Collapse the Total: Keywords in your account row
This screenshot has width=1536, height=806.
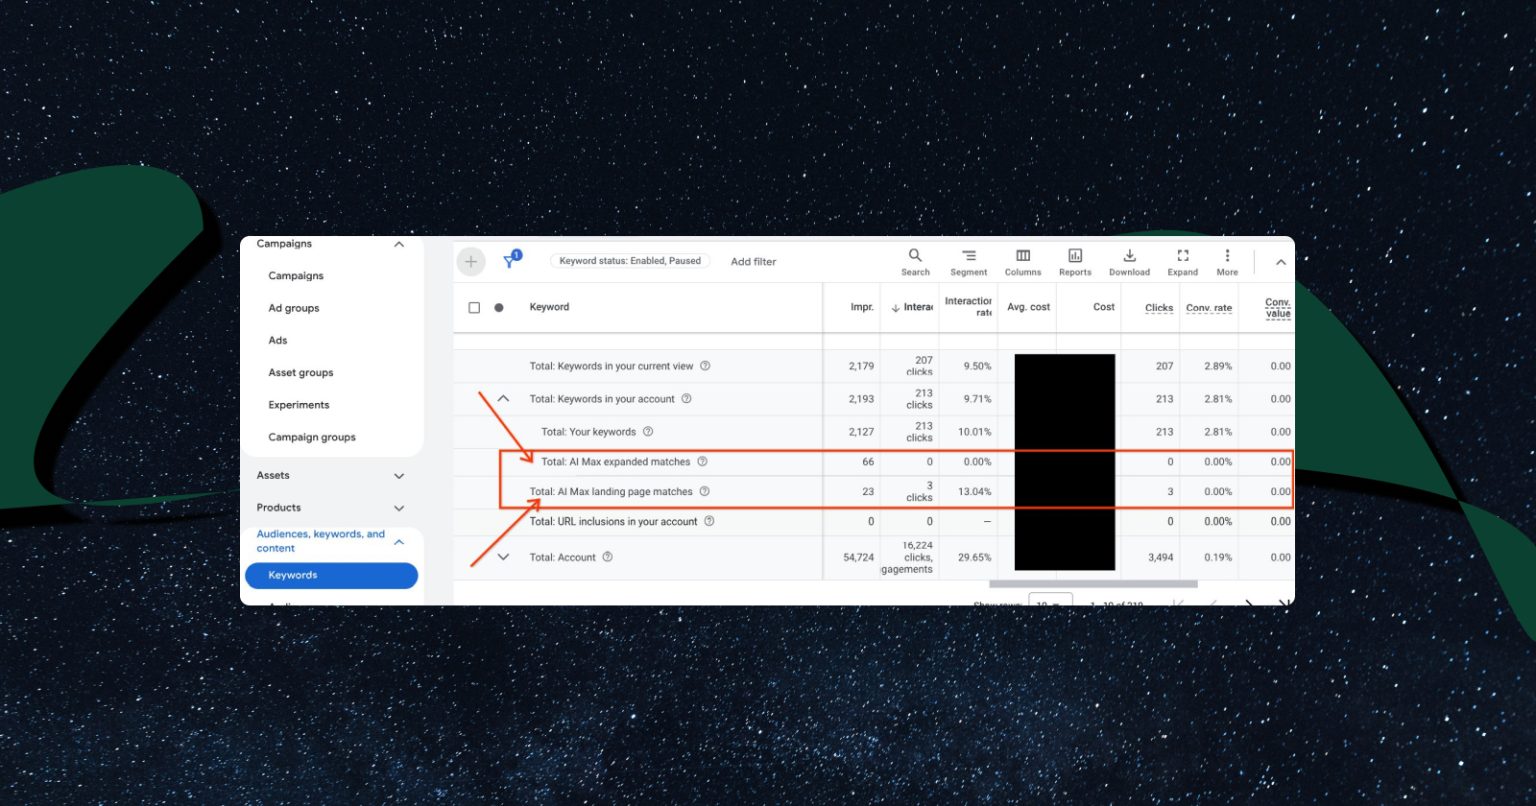pyautogui.click(x=503, y=399)
